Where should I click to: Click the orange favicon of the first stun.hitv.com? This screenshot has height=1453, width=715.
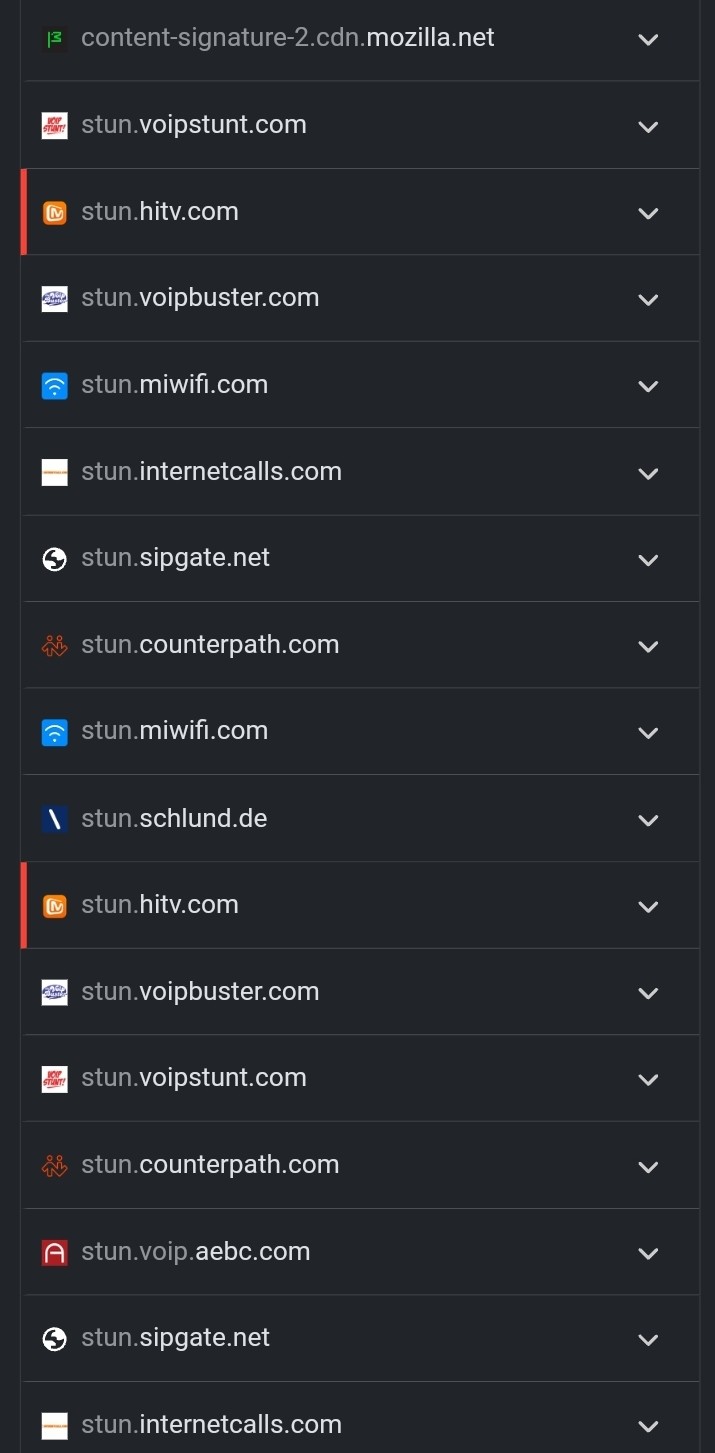coord(54,212)
